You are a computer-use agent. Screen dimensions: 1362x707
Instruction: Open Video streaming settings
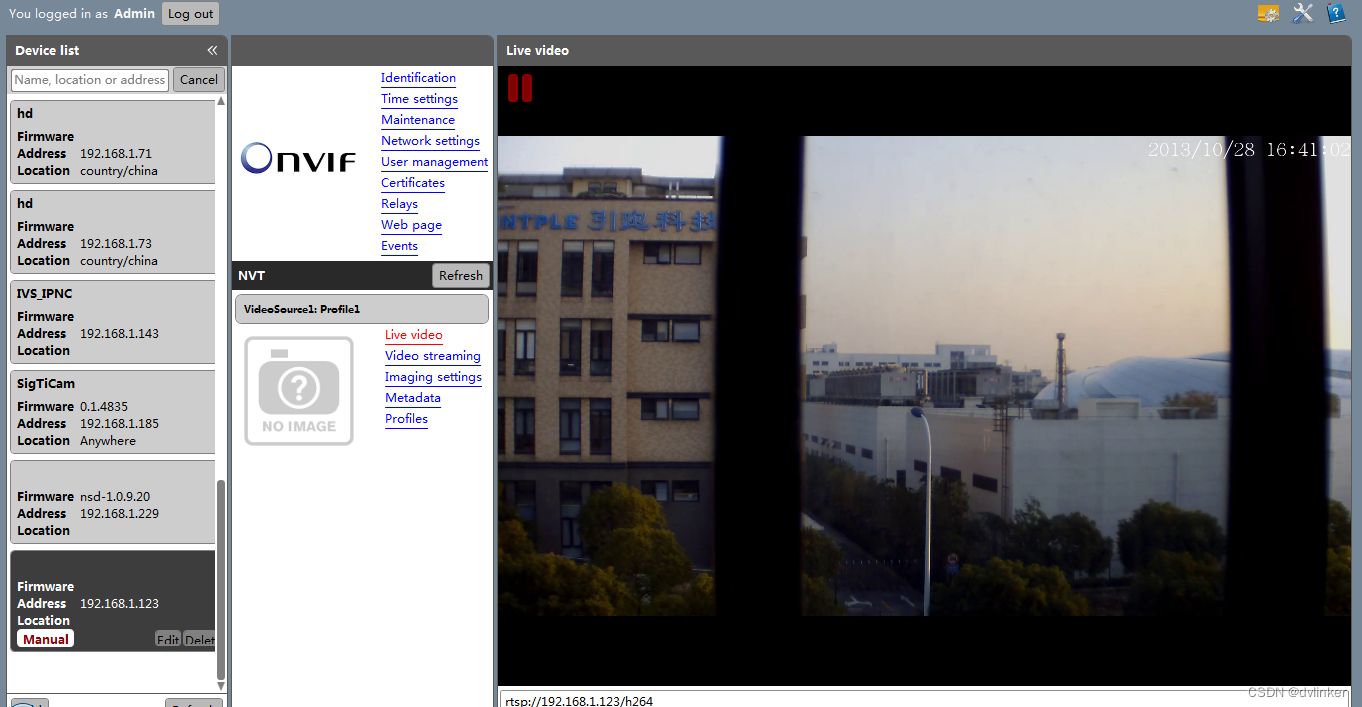432,356
